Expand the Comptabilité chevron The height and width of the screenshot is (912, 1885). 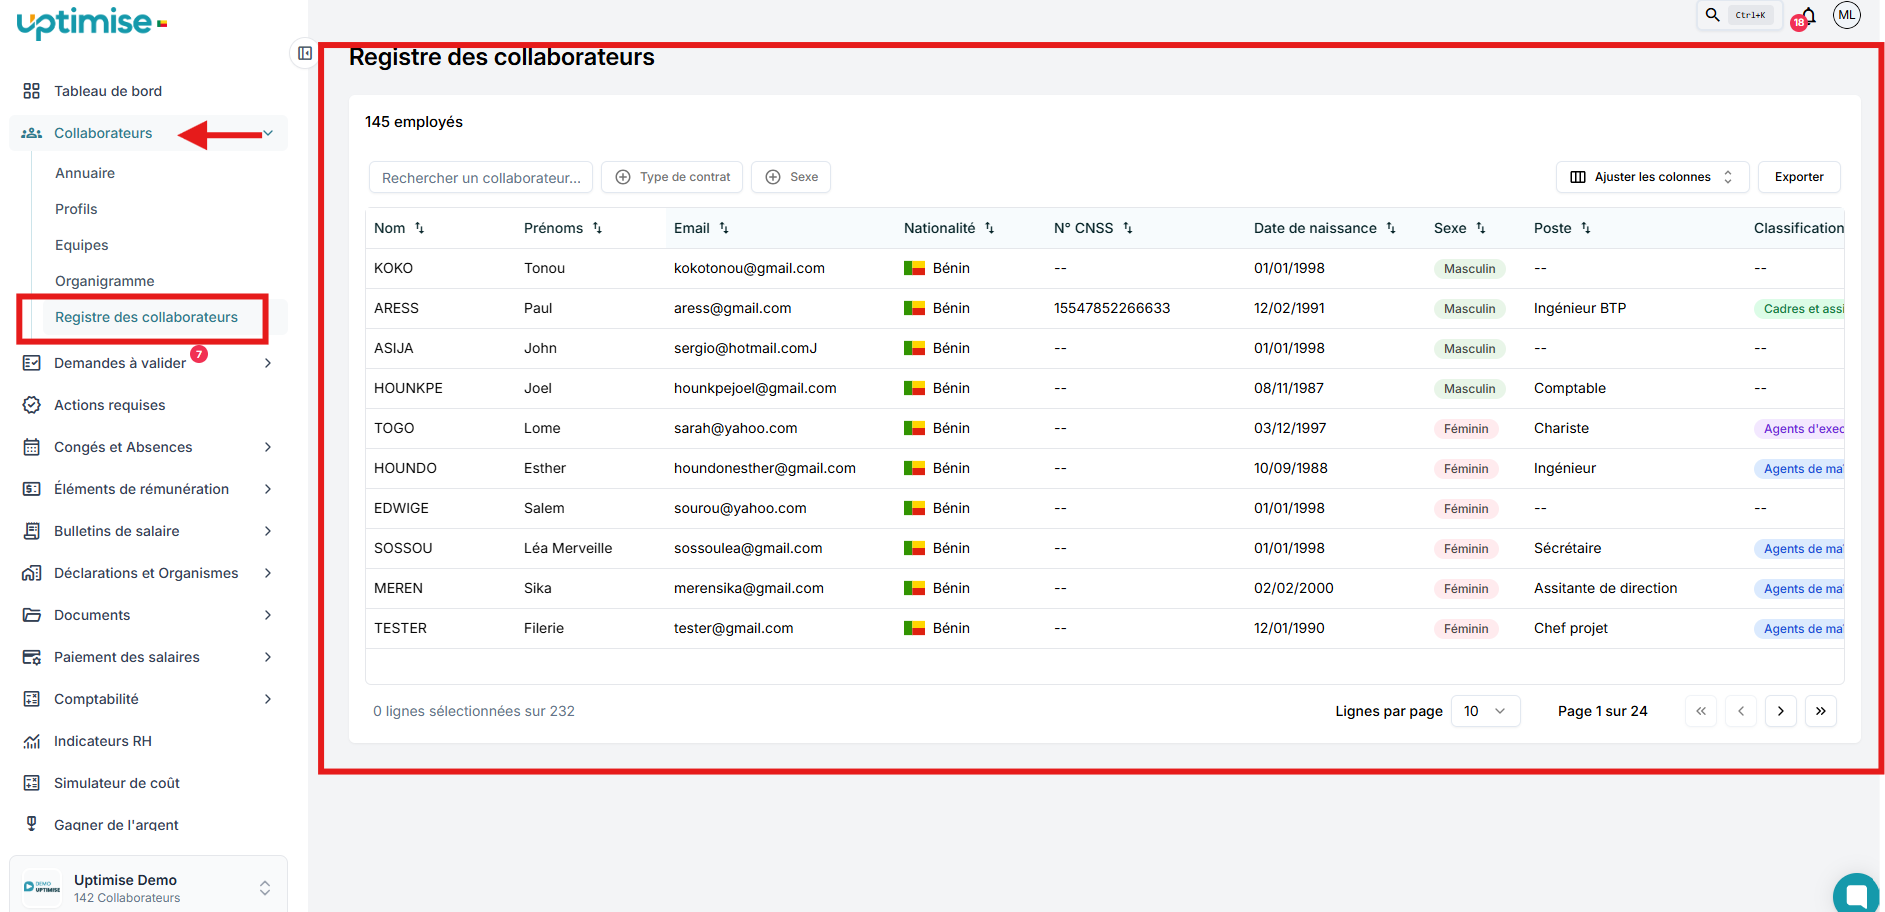point(268,699)
